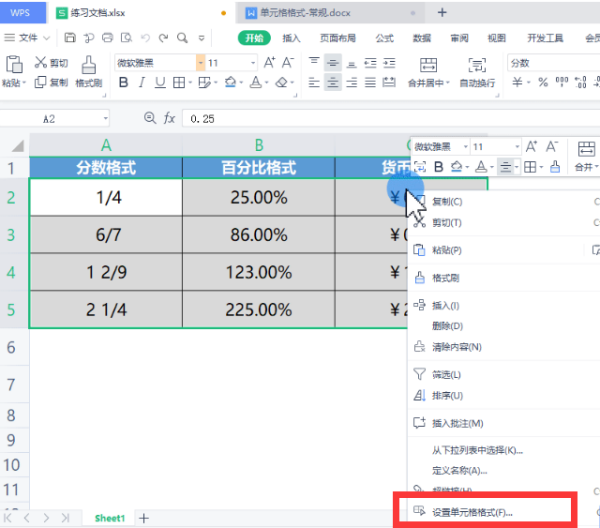Image resolution: width=600 pixels, height=528 pixels.
Task: Select the Sheet1 worksheet tab
Action: click(x=110, y=518)
